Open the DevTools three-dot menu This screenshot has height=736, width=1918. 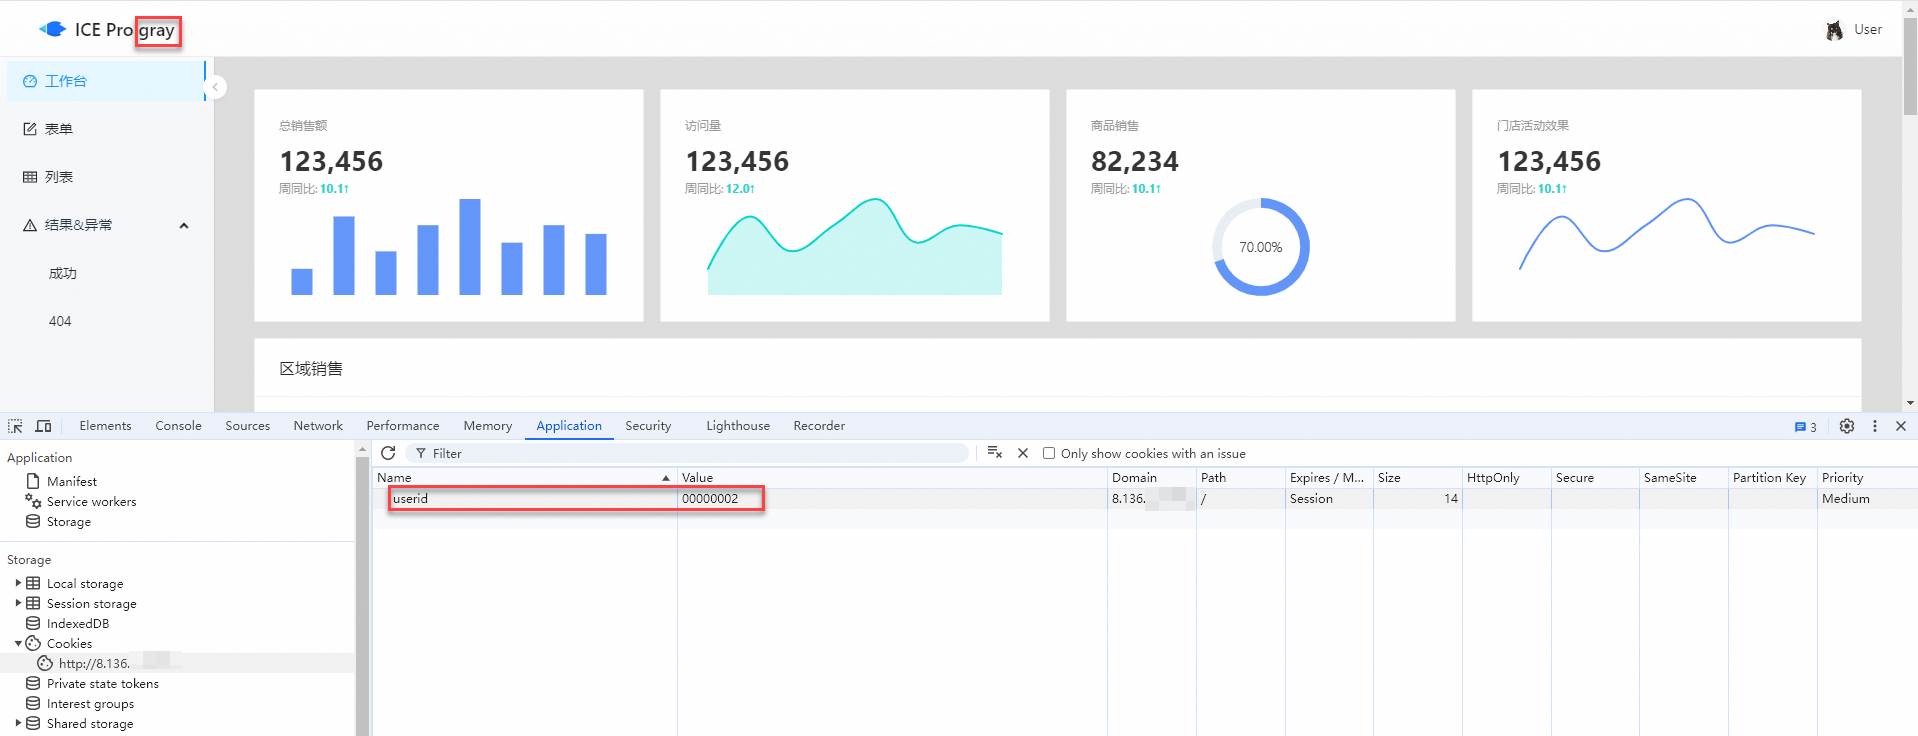tap(1875, 426)
